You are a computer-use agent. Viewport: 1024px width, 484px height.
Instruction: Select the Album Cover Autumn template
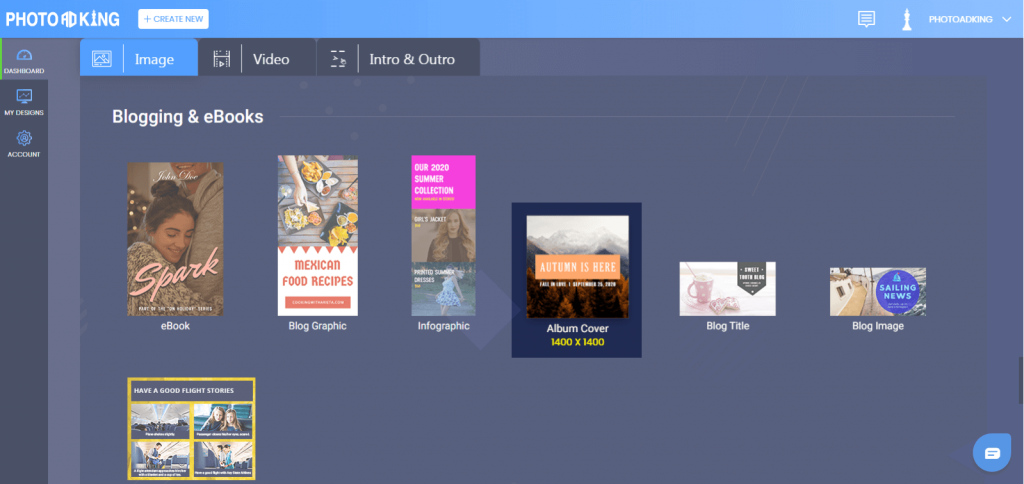pos(577,266)
